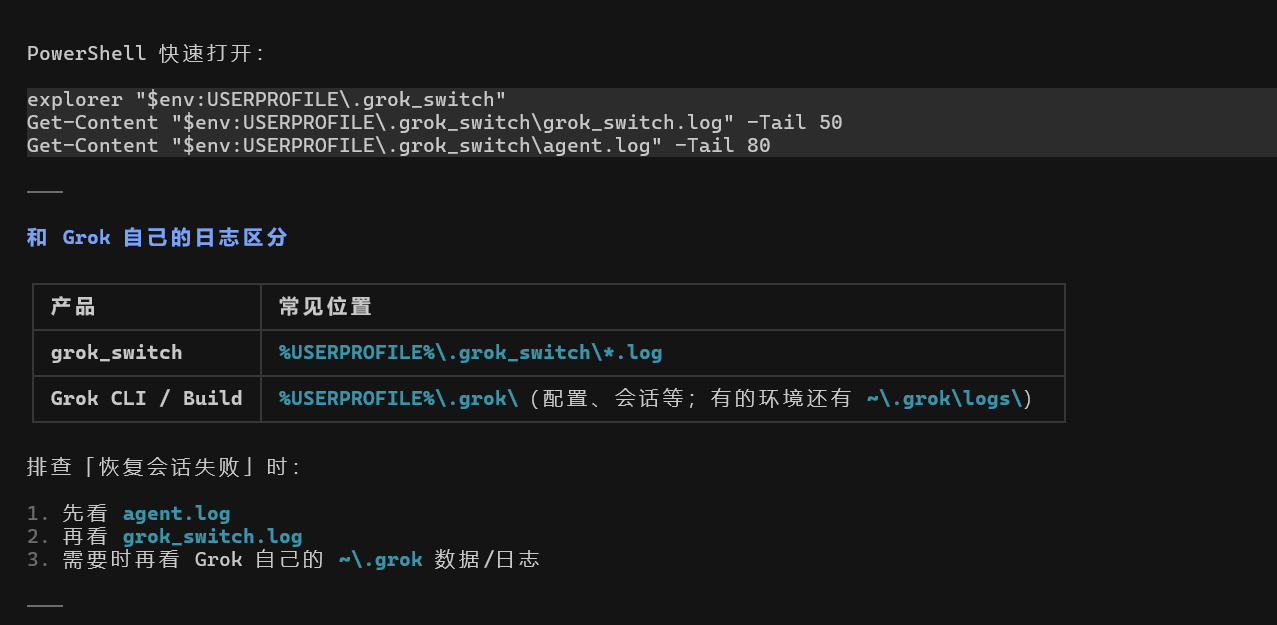
Task: Select the heading "和 Grok 自己的日志区分"
Action: pyautogui.click(x=157, y=237)
